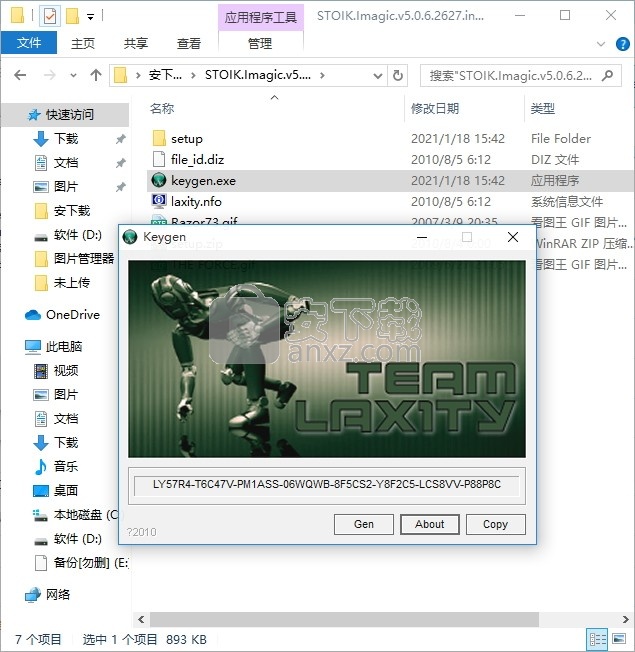The height and width of the screenshot is (652, 635).
Task: Unpin 下载 using its pin icon
Action: [121, 139]
